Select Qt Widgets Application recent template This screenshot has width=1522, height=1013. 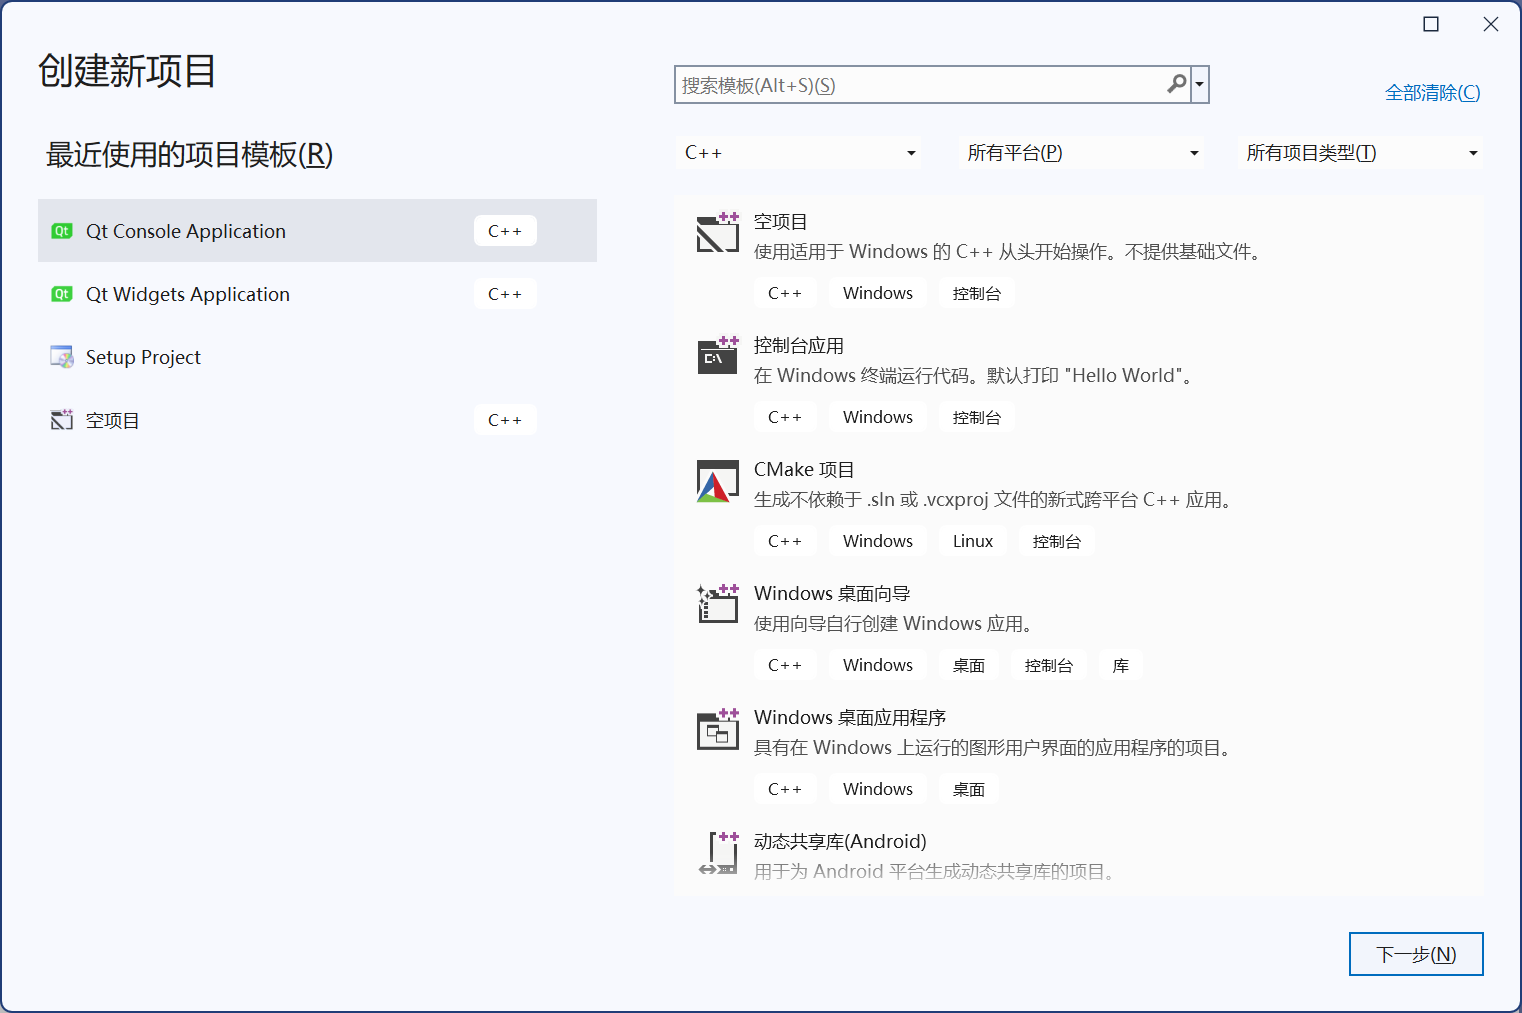pyautogui.click(x=317, y=294)
